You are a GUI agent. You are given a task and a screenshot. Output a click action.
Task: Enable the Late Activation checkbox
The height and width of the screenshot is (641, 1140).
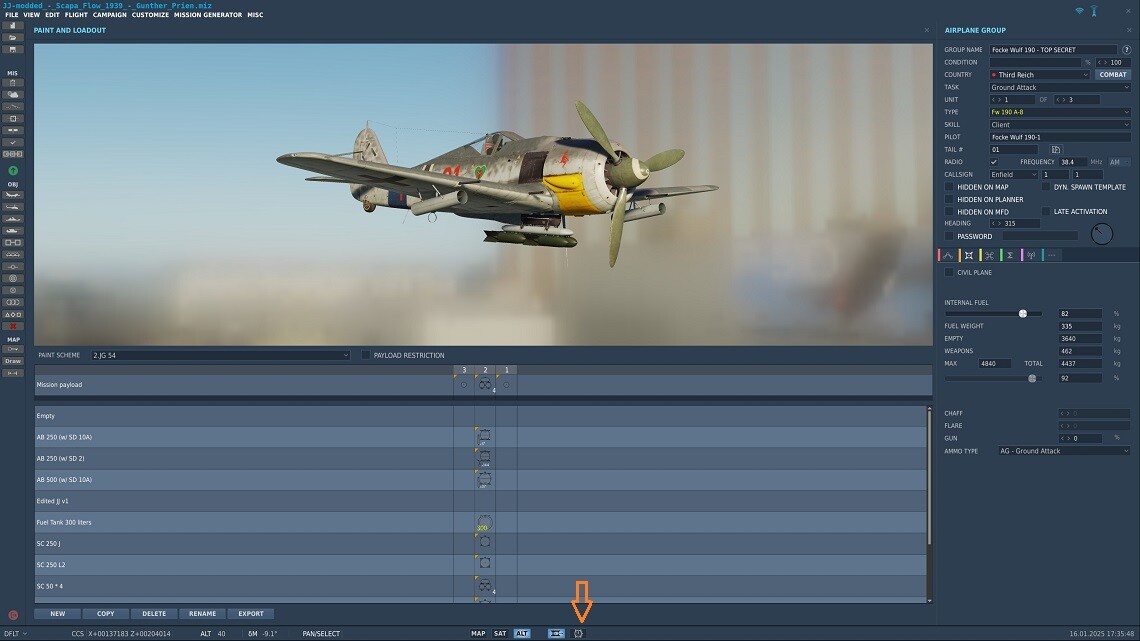[x=1045, y=211]
